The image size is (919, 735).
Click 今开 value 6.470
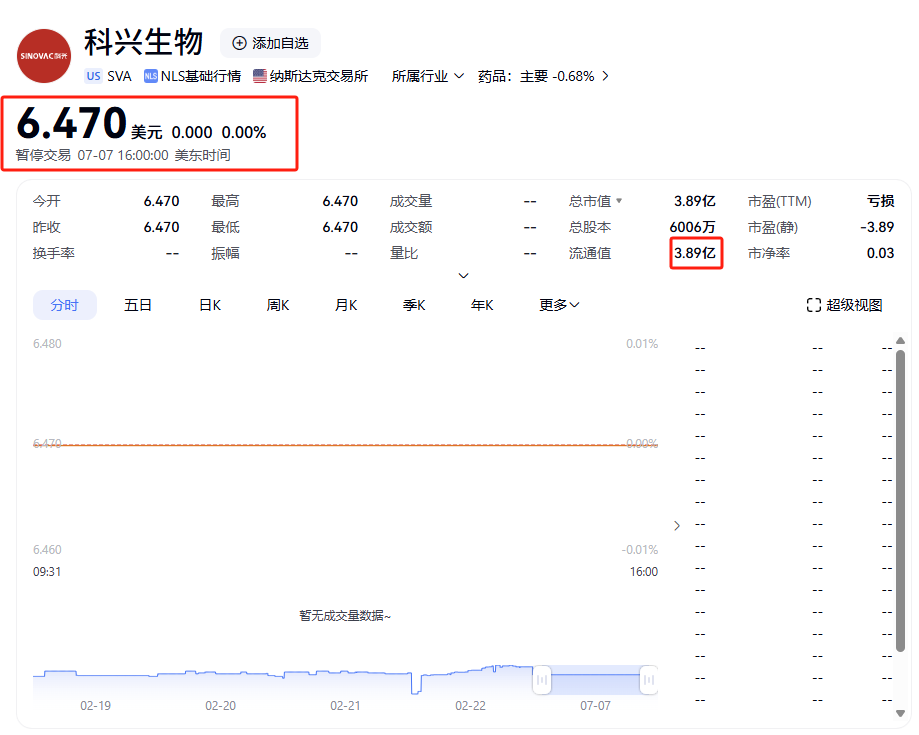click(162, 201)
